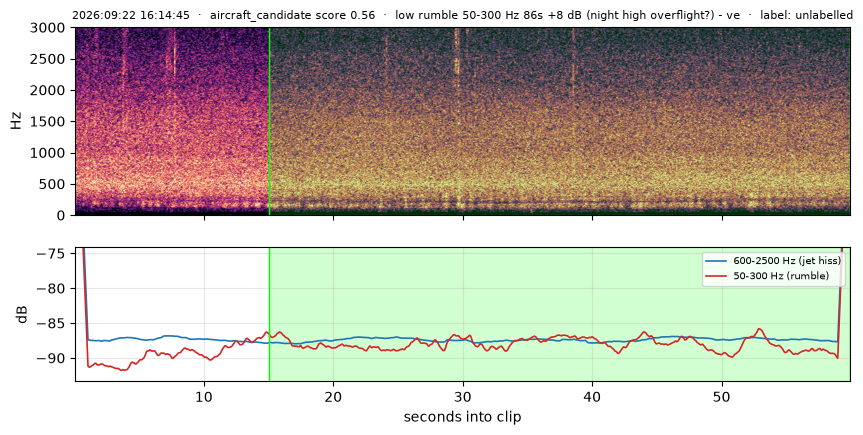Click the -80 tick label on the dB axis
Viewport: 863px width, 435px height.
[51, 289]
